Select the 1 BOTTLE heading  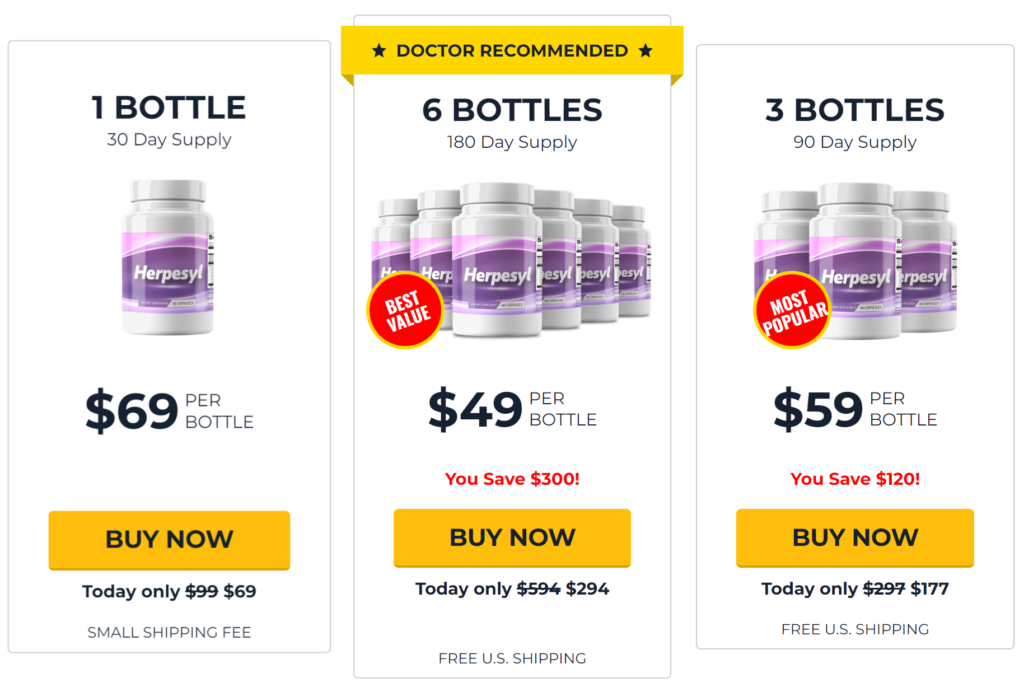click(168, 108)
